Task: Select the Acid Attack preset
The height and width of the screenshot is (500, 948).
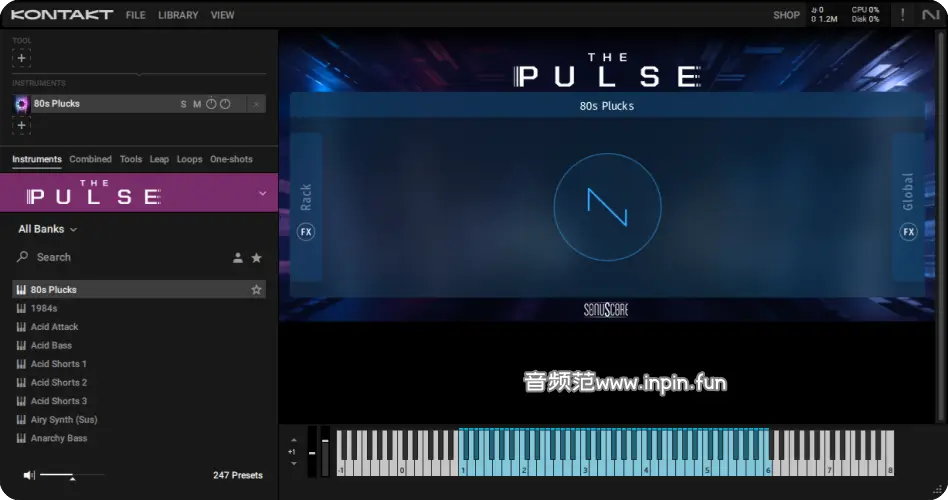Action: pyautogui.click(x=139, y=326)
